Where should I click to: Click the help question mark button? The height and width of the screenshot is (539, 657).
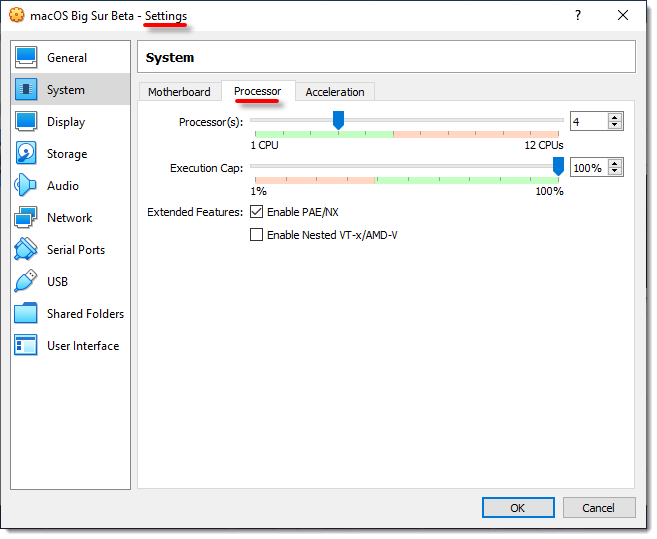pos(578,16)
